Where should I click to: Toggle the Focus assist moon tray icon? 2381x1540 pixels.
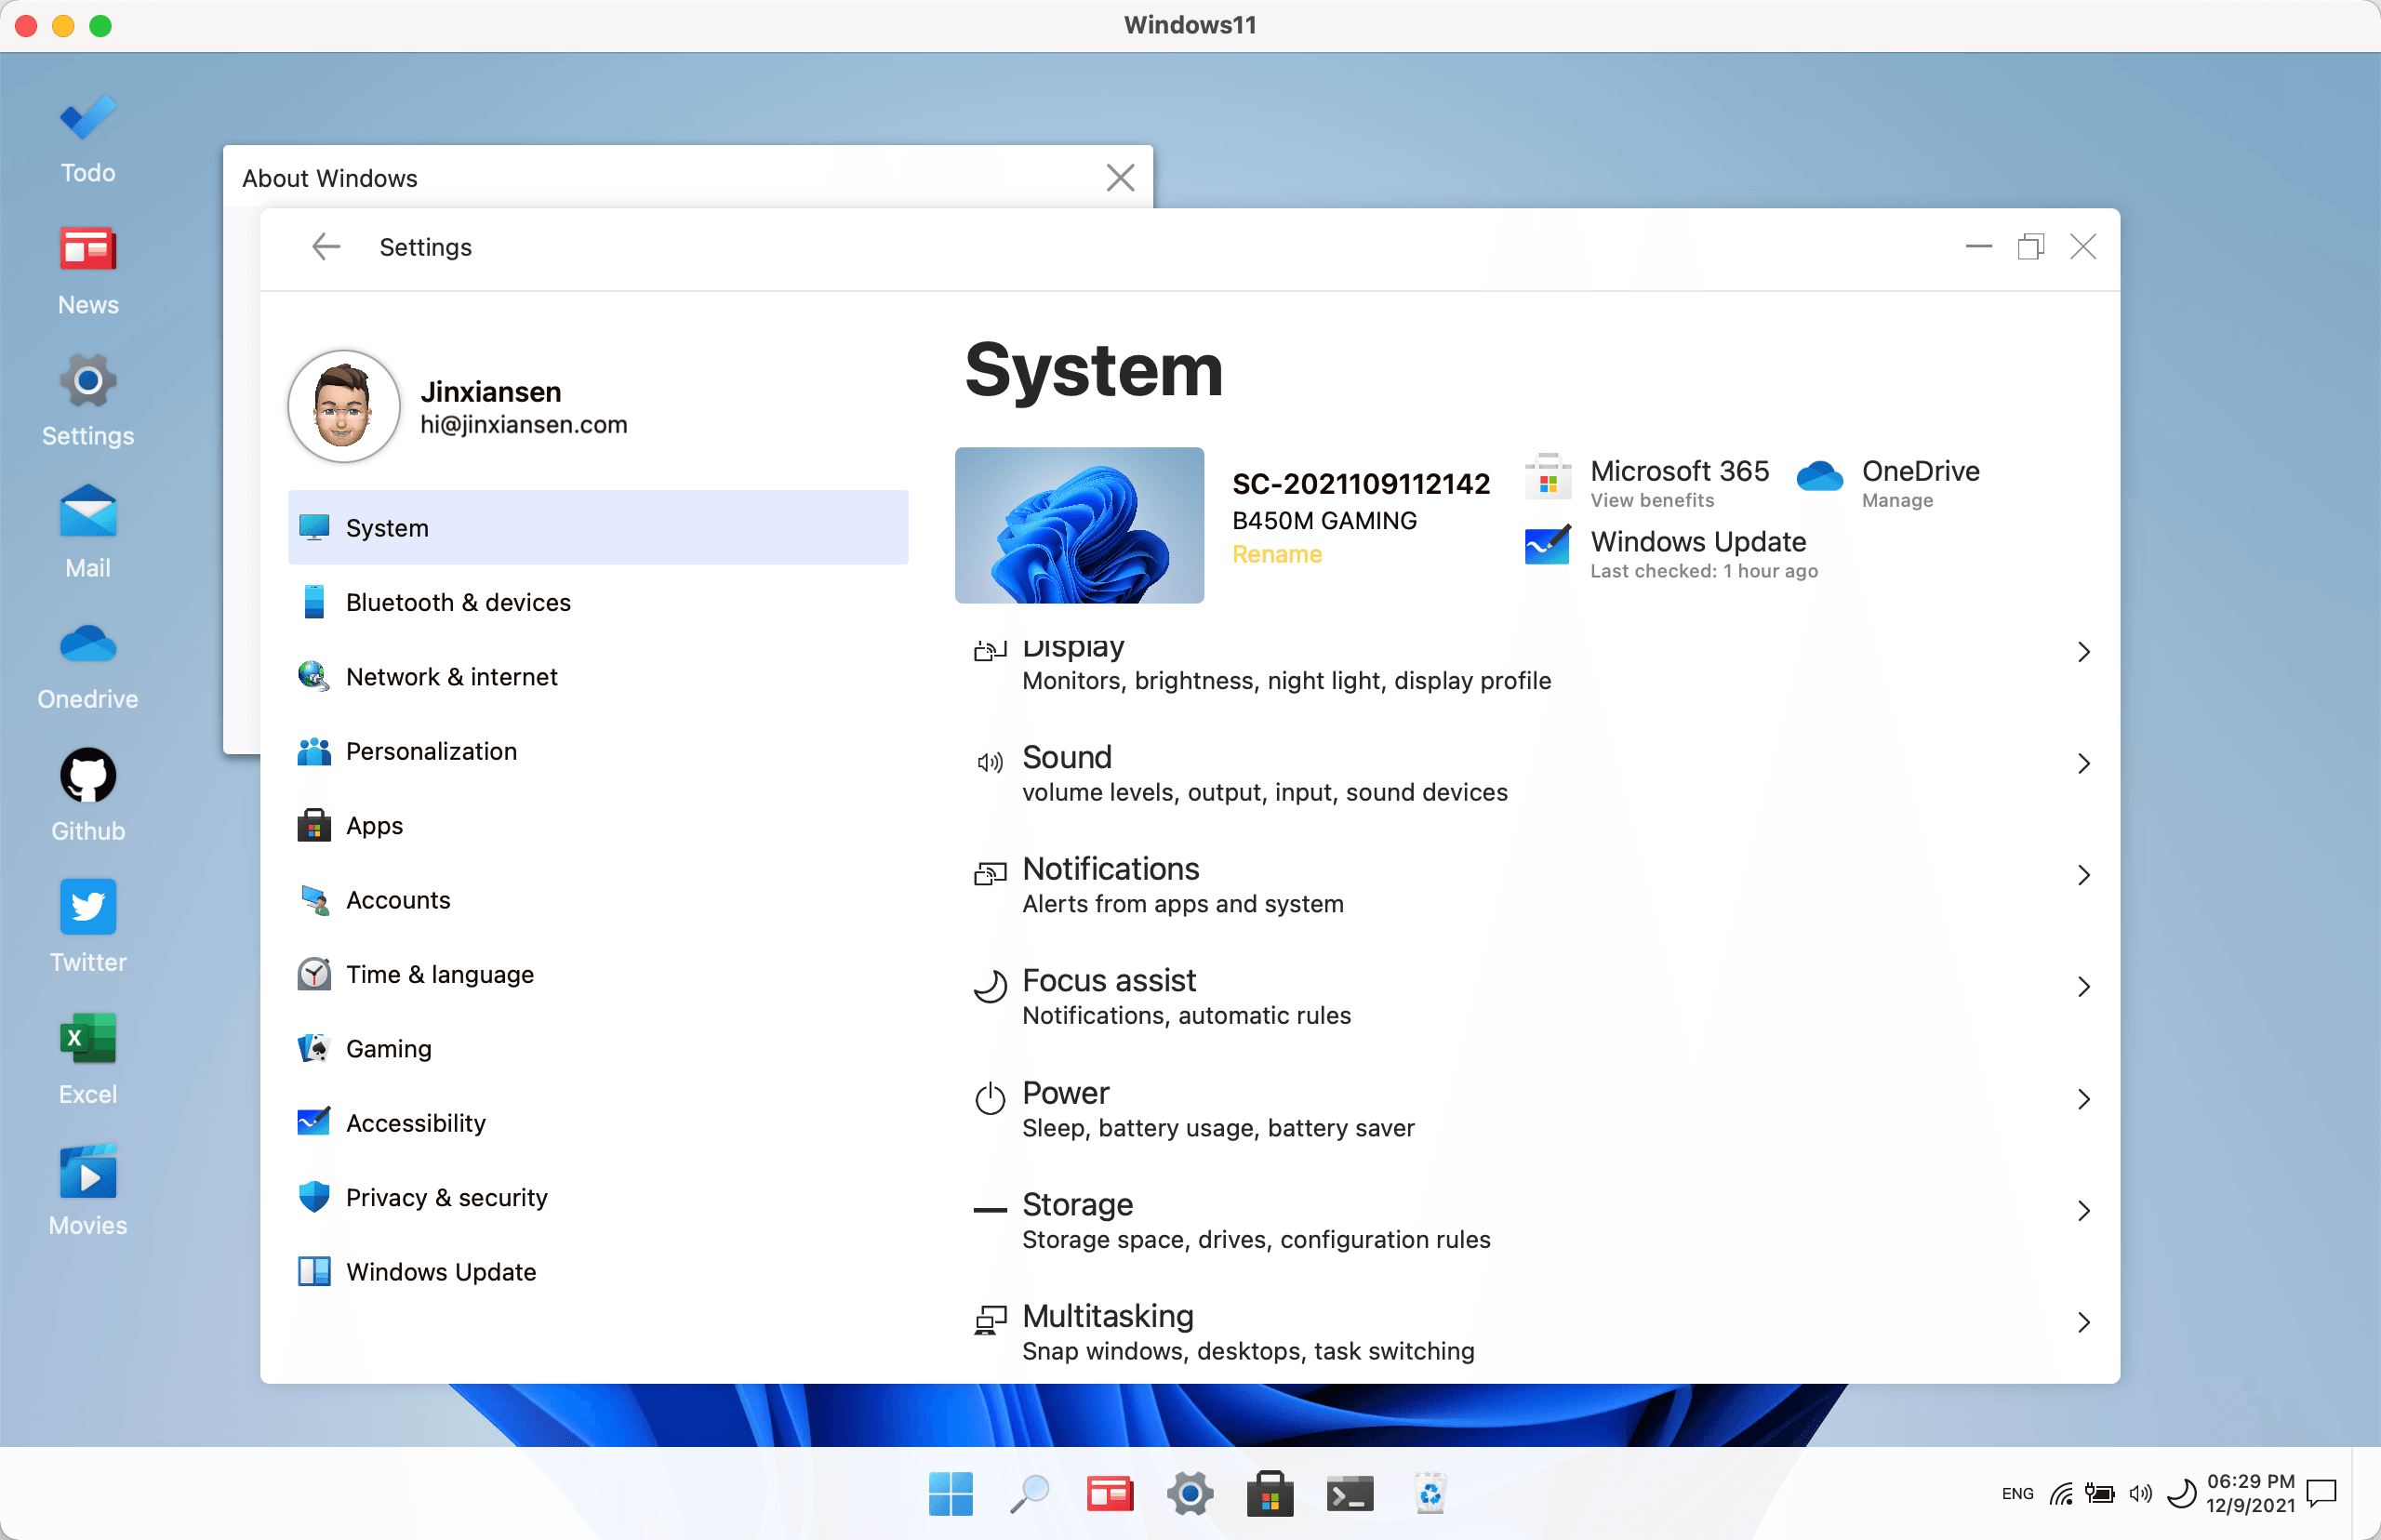(2181, 1494)
